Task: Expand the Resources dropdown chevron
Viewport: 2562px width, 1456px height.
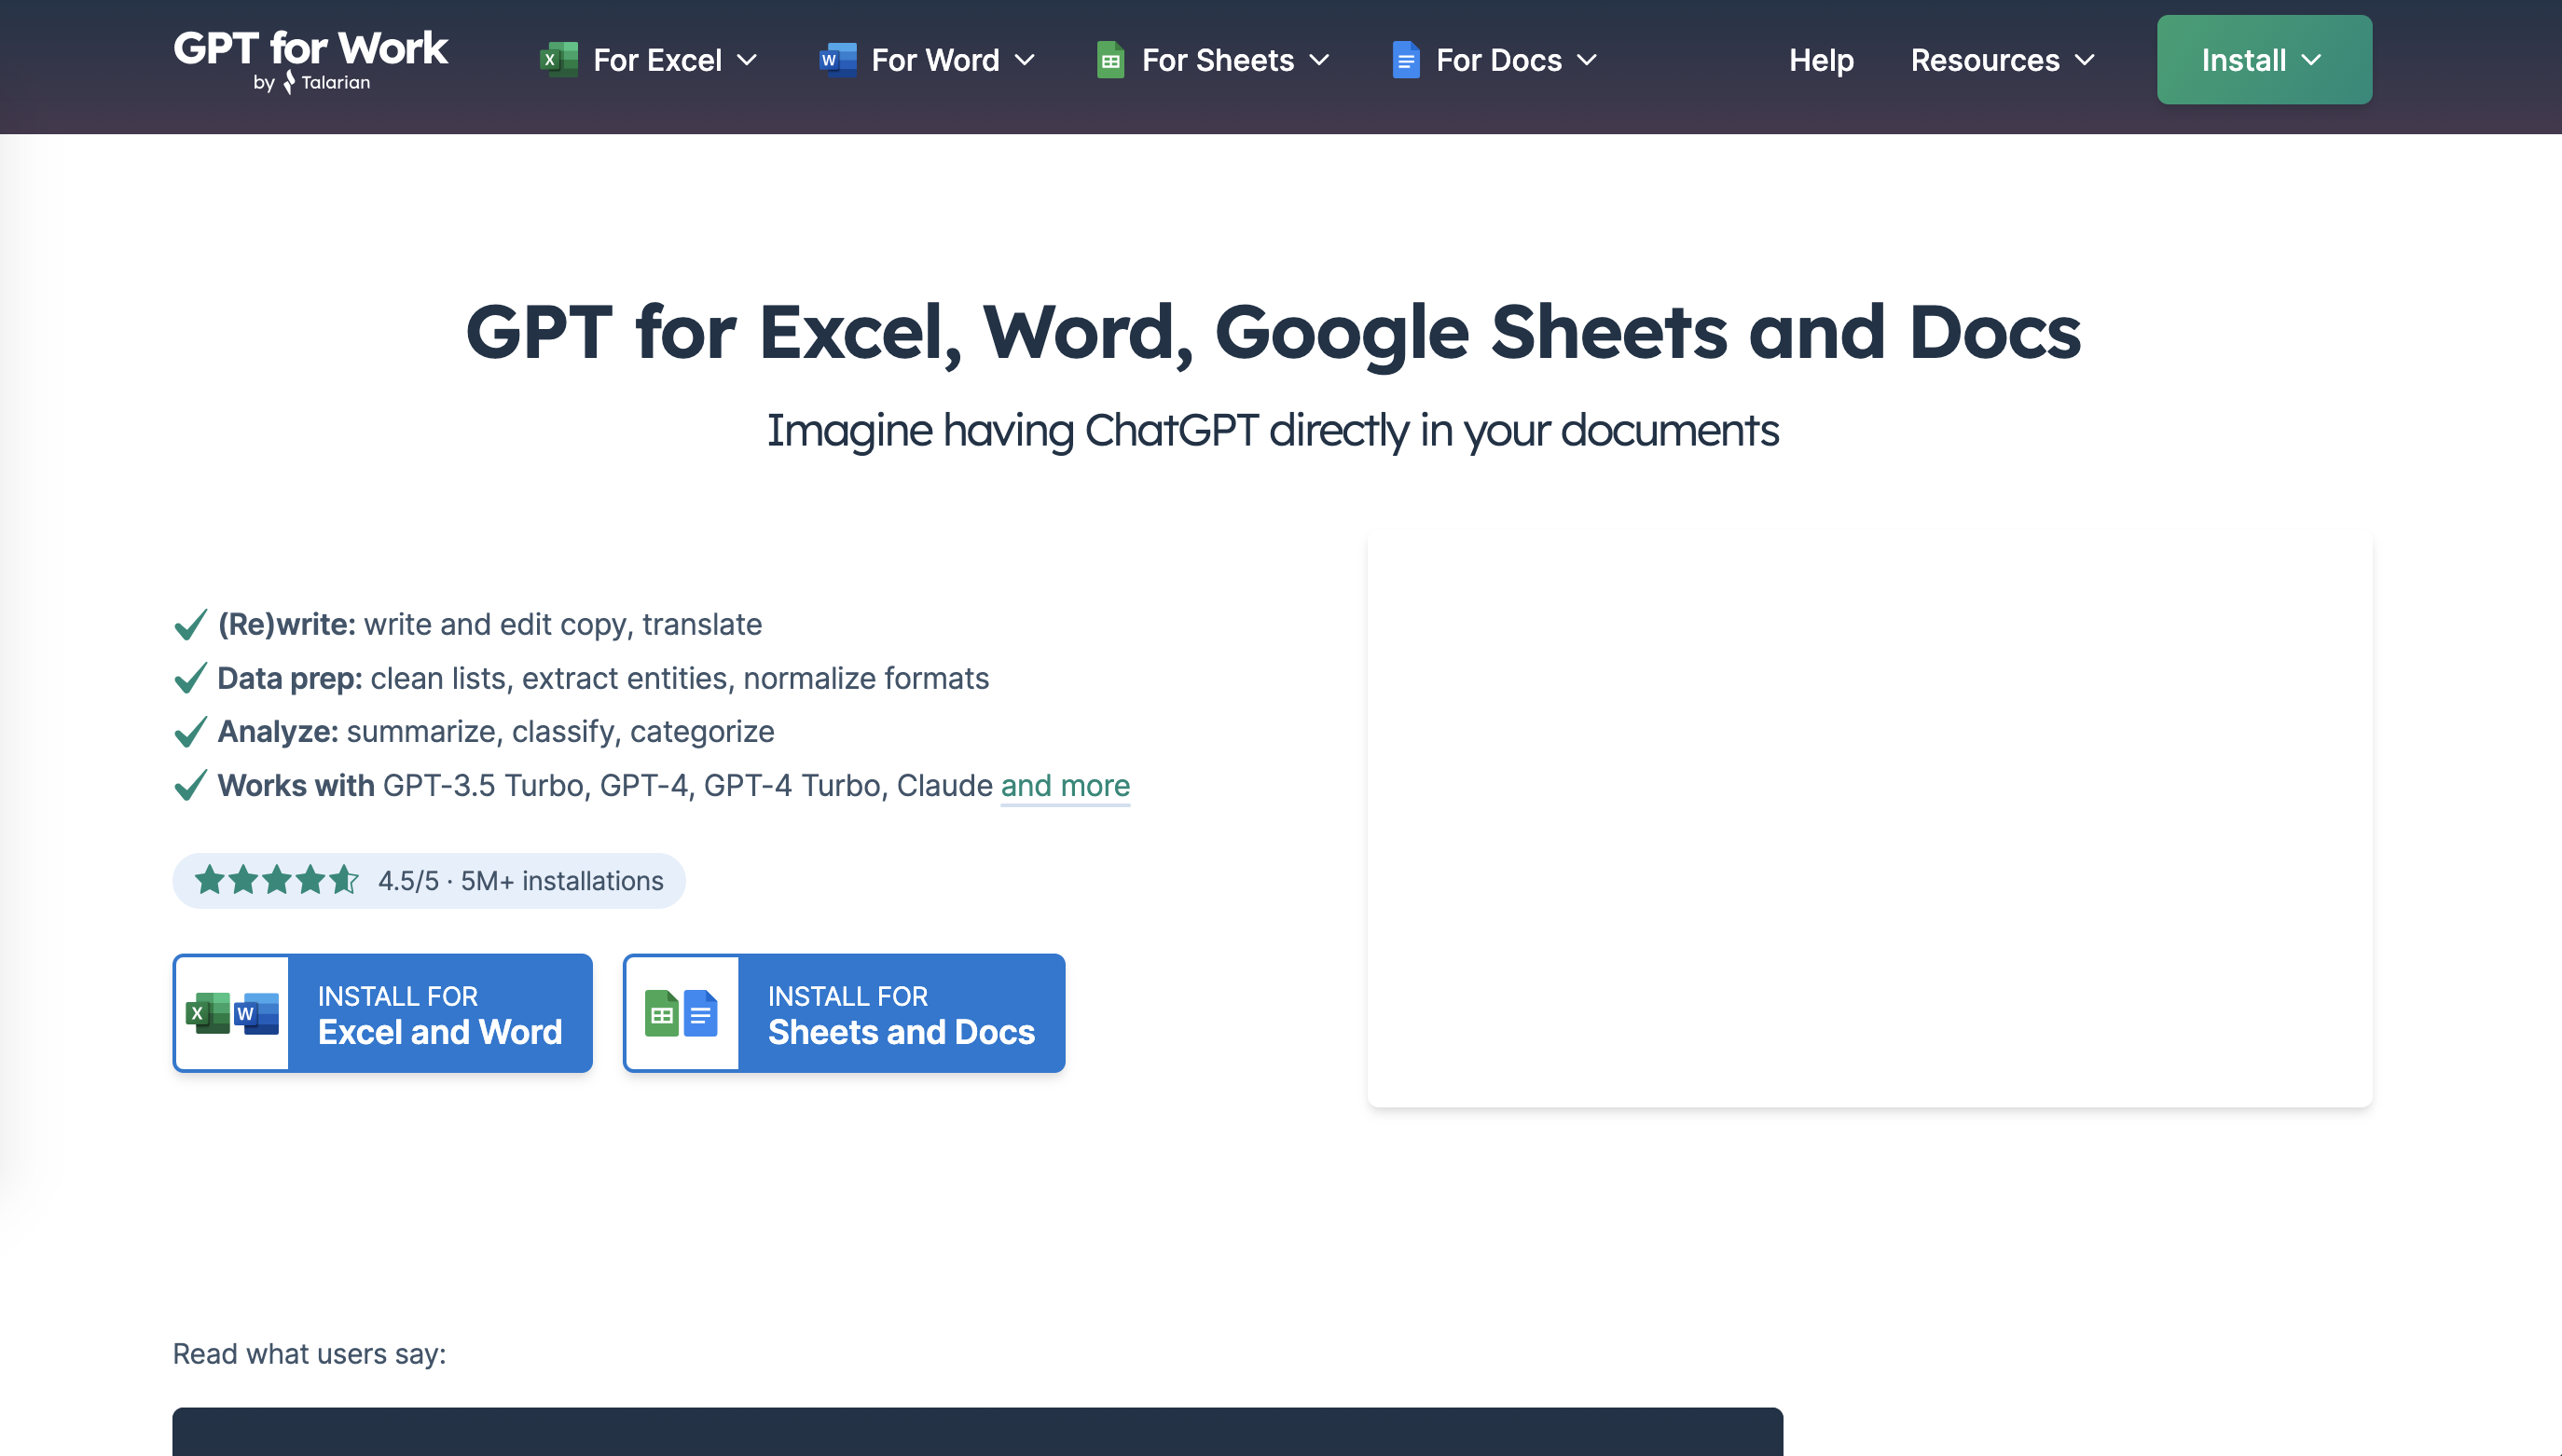Action: (2085, 61)
